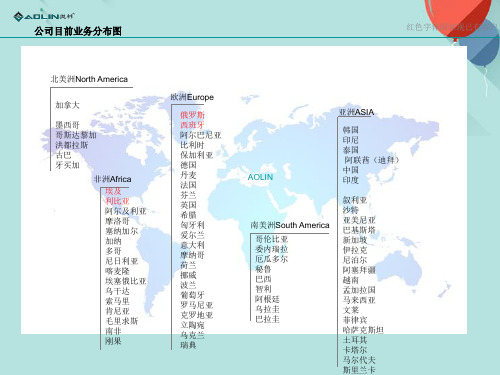
Task: Select 法国 in the Europe list
Action: pos(188,185)
